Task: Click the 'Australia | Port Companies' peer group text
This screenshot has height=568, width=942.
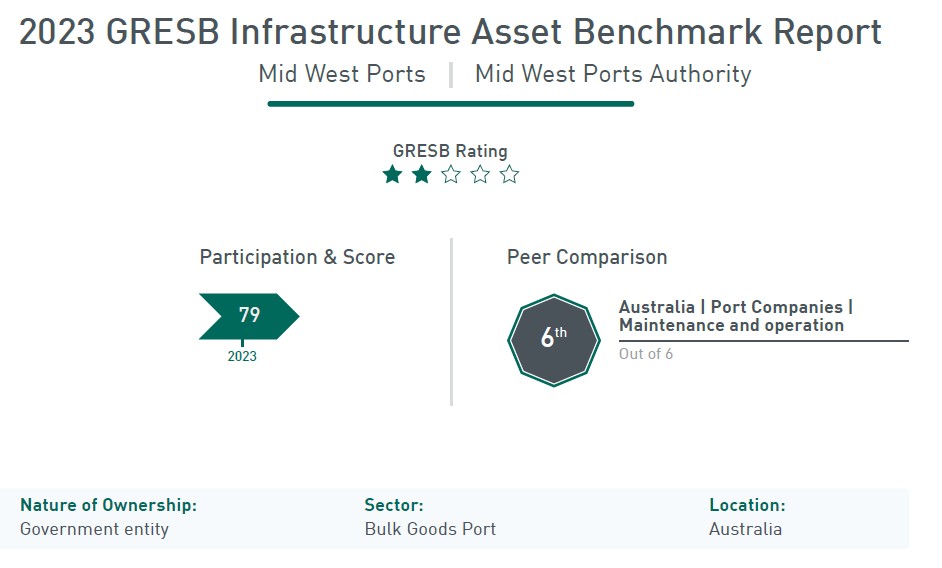Action: pos(736,316)
